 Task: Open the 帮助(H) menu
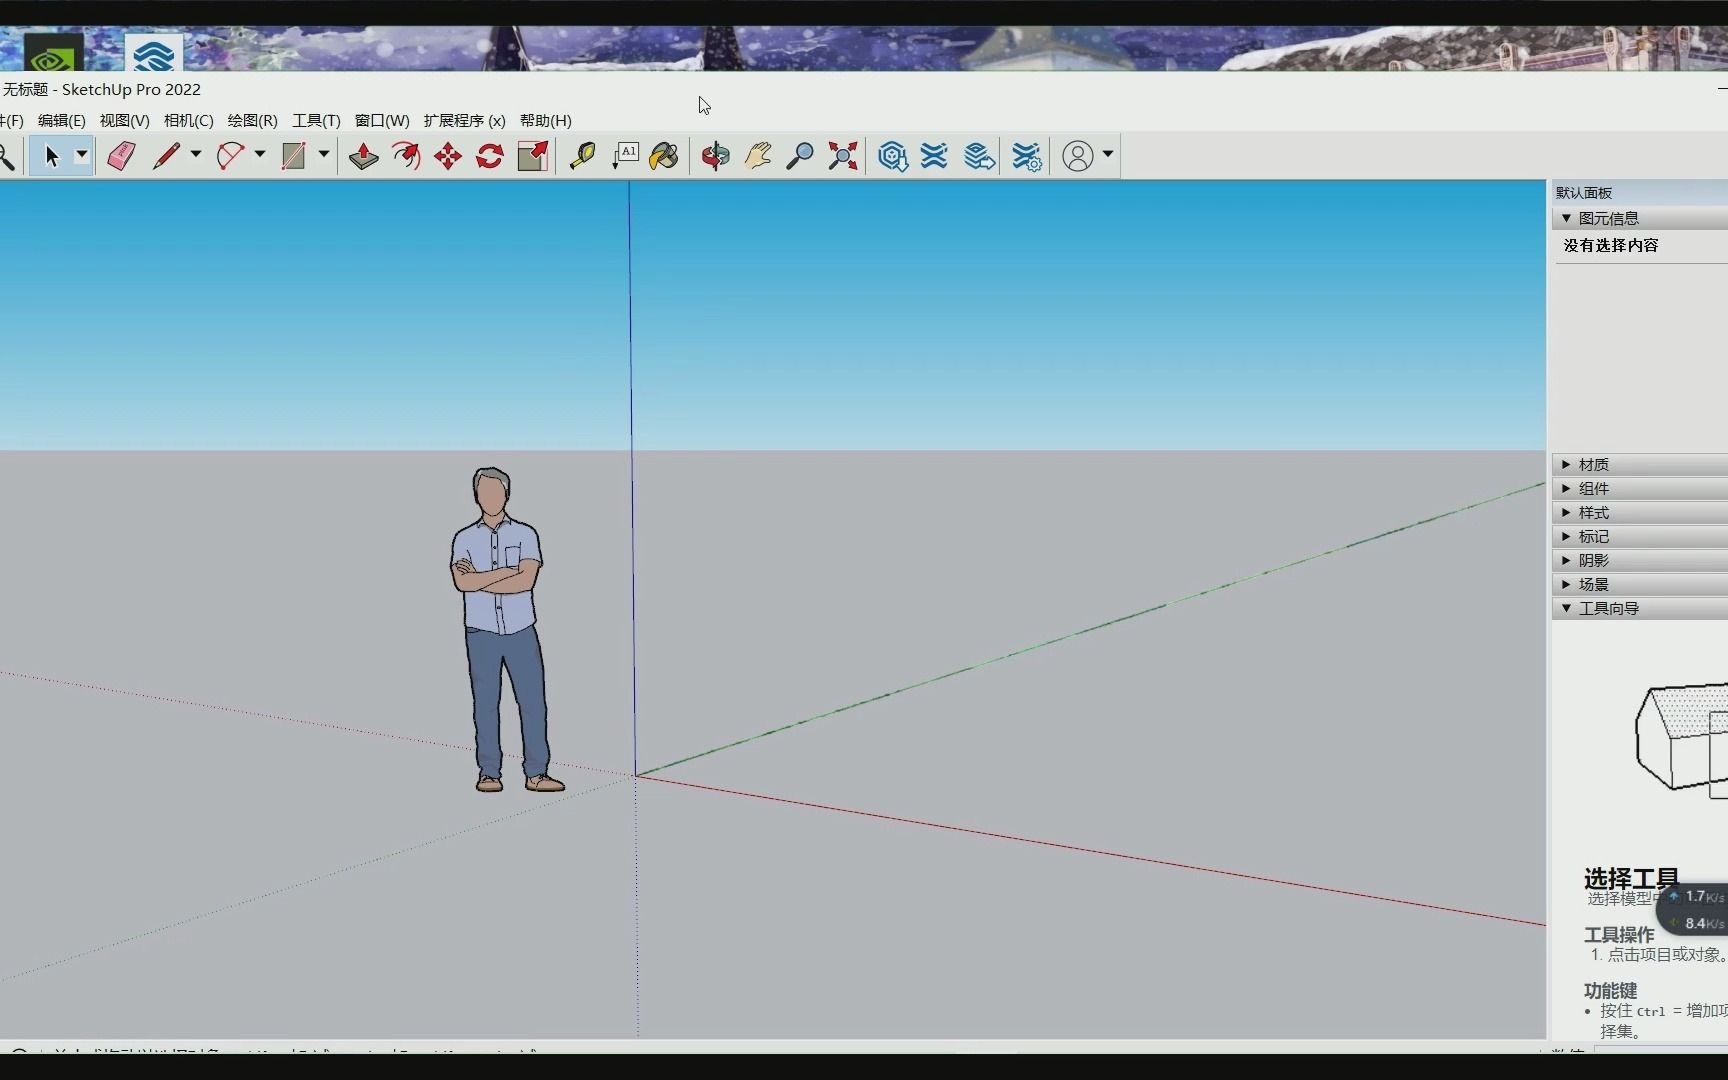545,120
